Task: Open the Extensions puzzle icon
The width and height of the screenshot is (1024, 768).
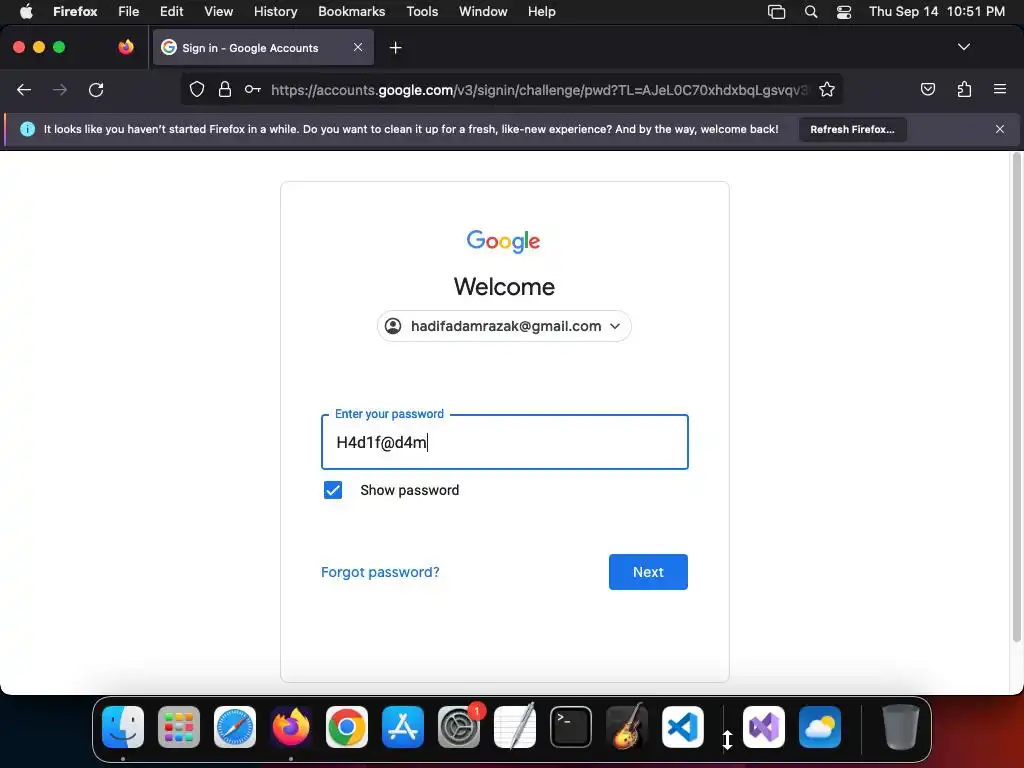Action: (964, 89)
